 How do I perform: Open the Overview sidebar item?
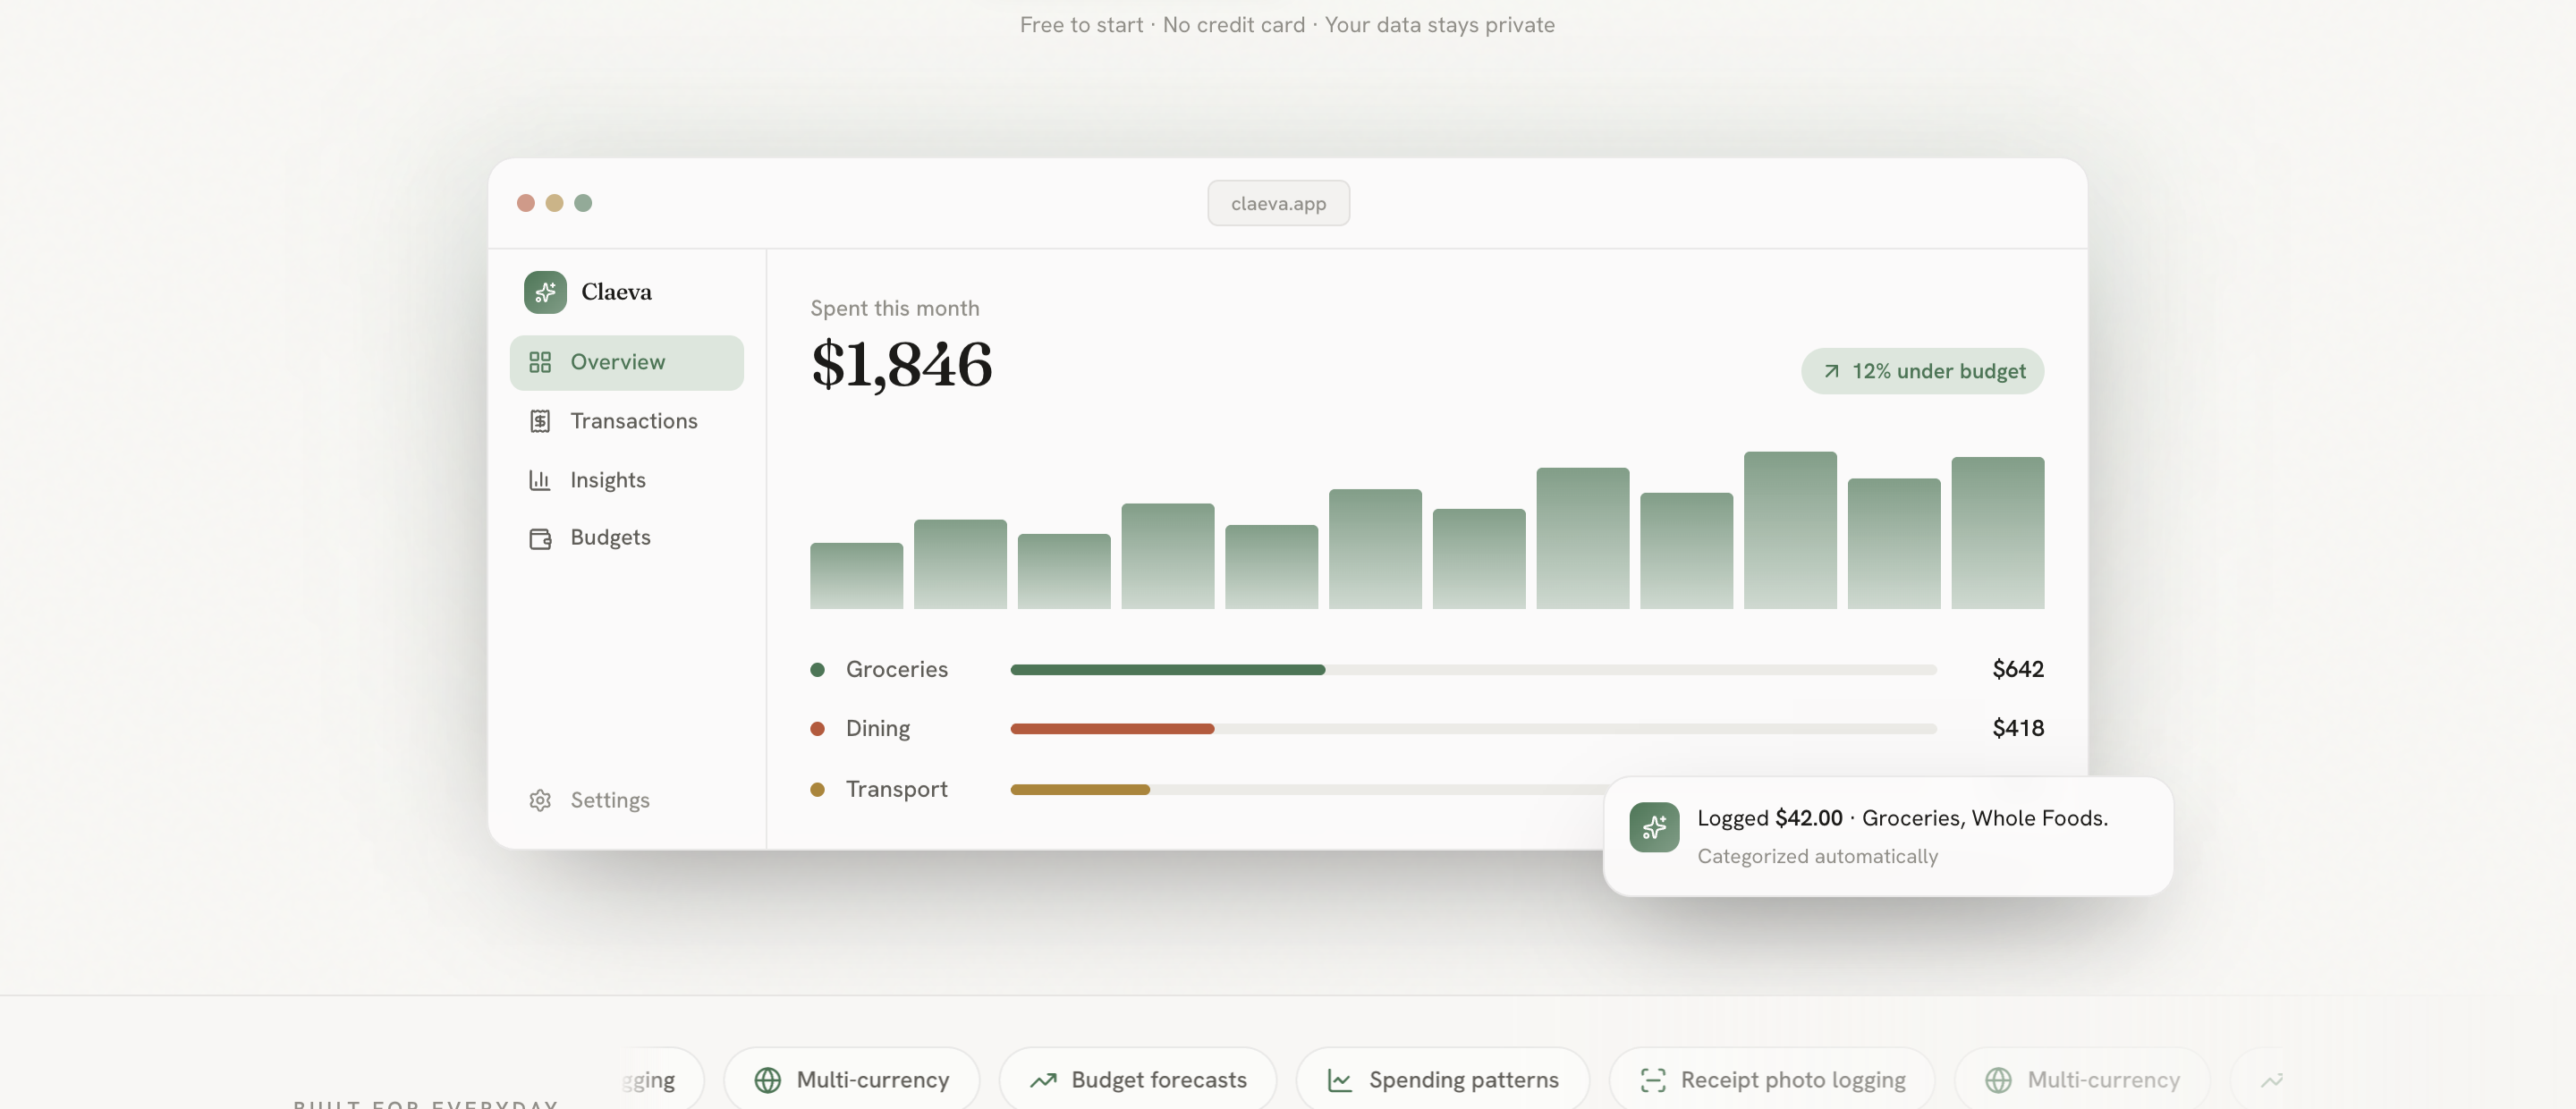(x=626, y=362)
